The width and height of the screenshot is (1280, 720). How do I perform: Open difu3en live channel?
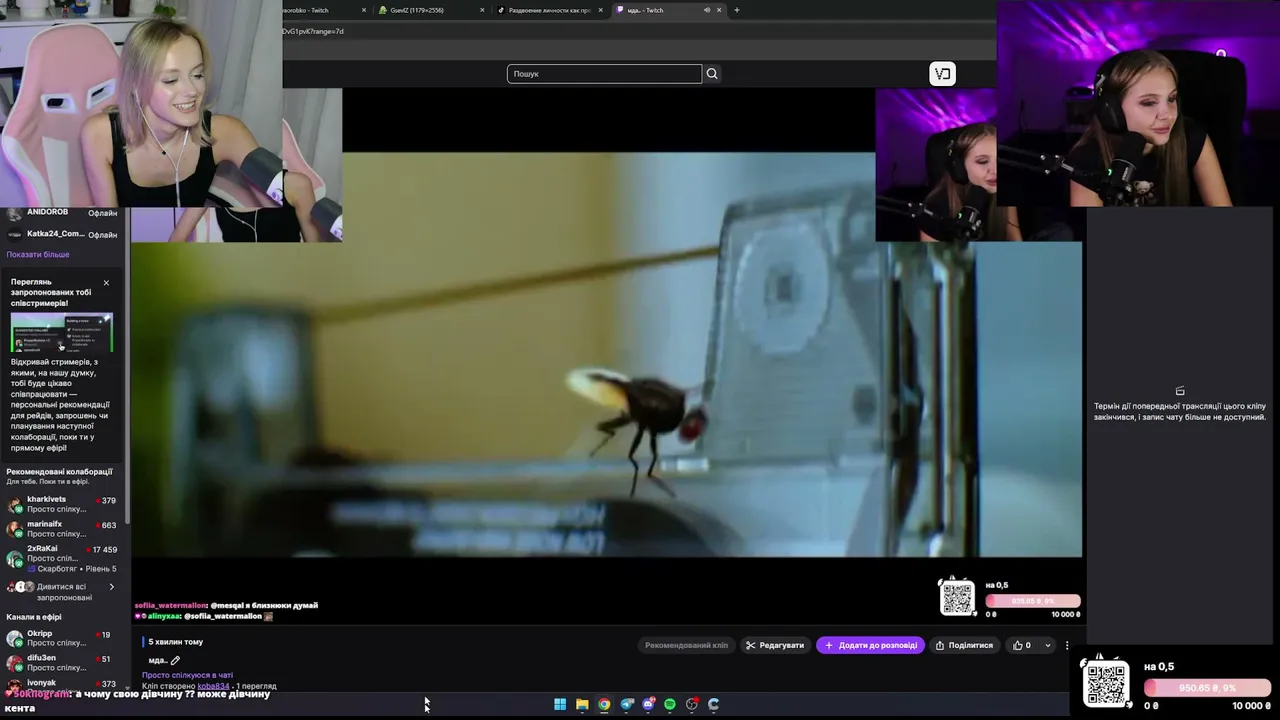[x=60, y=662]
